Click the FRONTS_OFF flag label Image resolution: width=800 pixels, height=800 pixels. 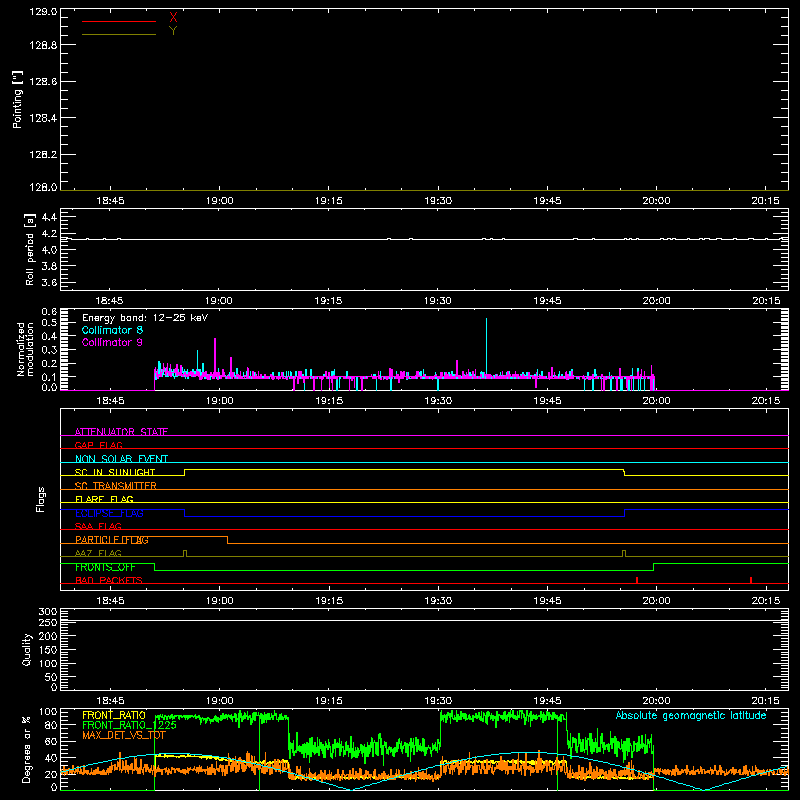point(105,567)
